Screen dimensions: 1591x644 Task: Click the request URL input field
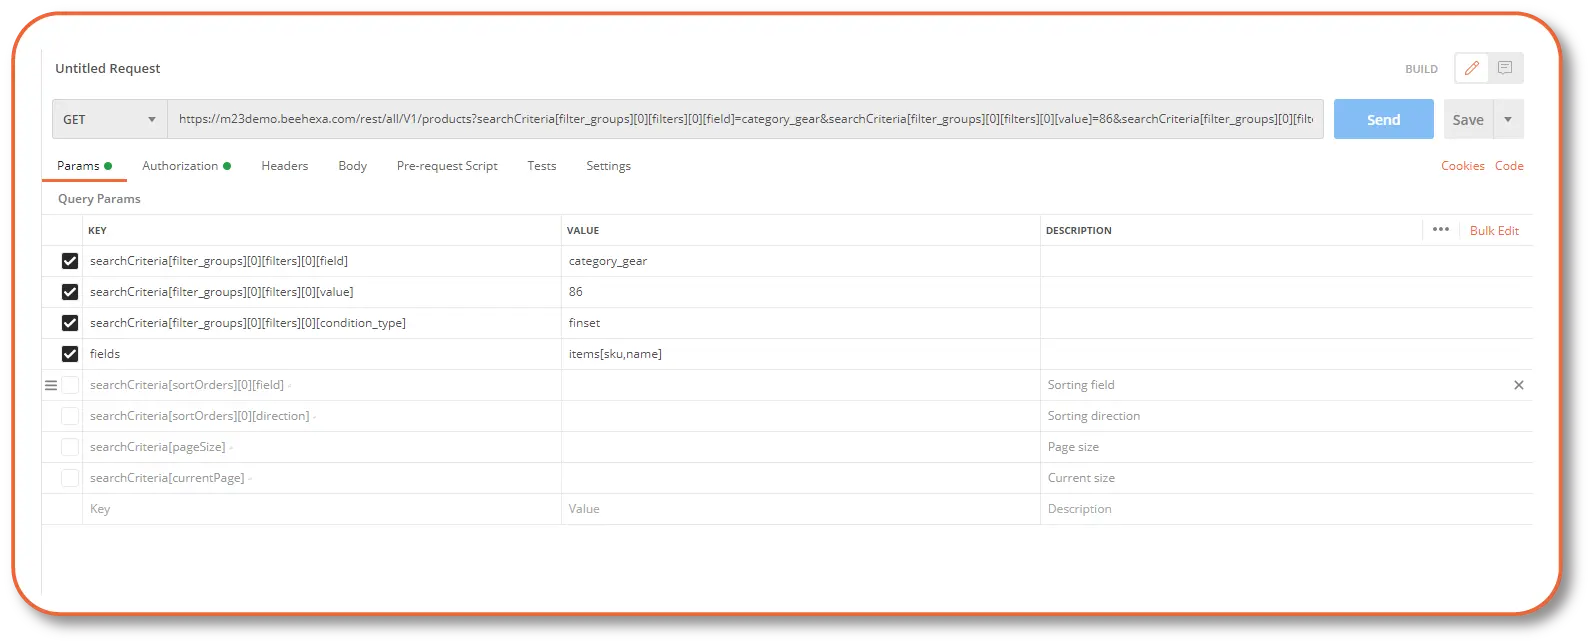point(745,119)
